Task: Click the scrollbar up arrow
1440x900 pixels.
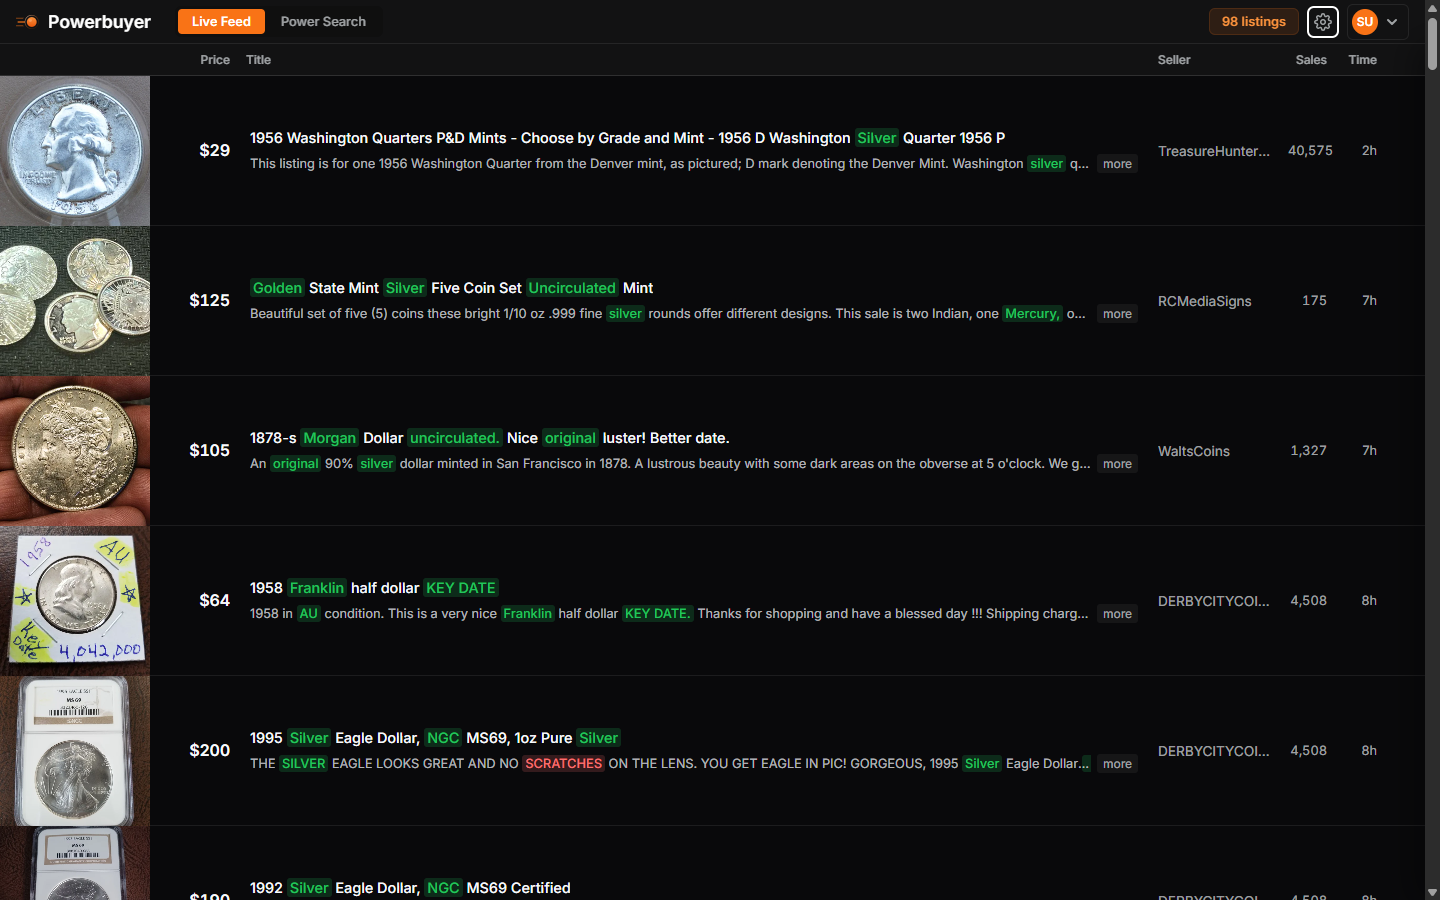Action: click(1432, 7)
